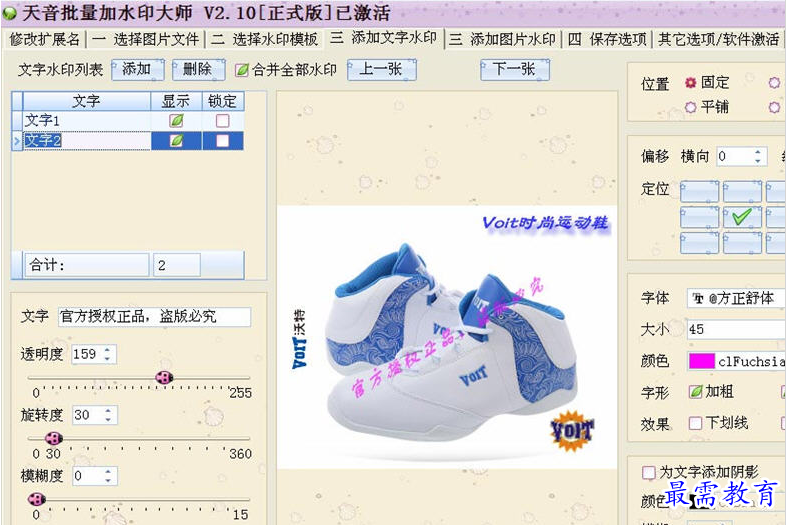The image size is (786, 525).
Task: Click the 透明度 slider ladybug handle
Action: [164, 377]
